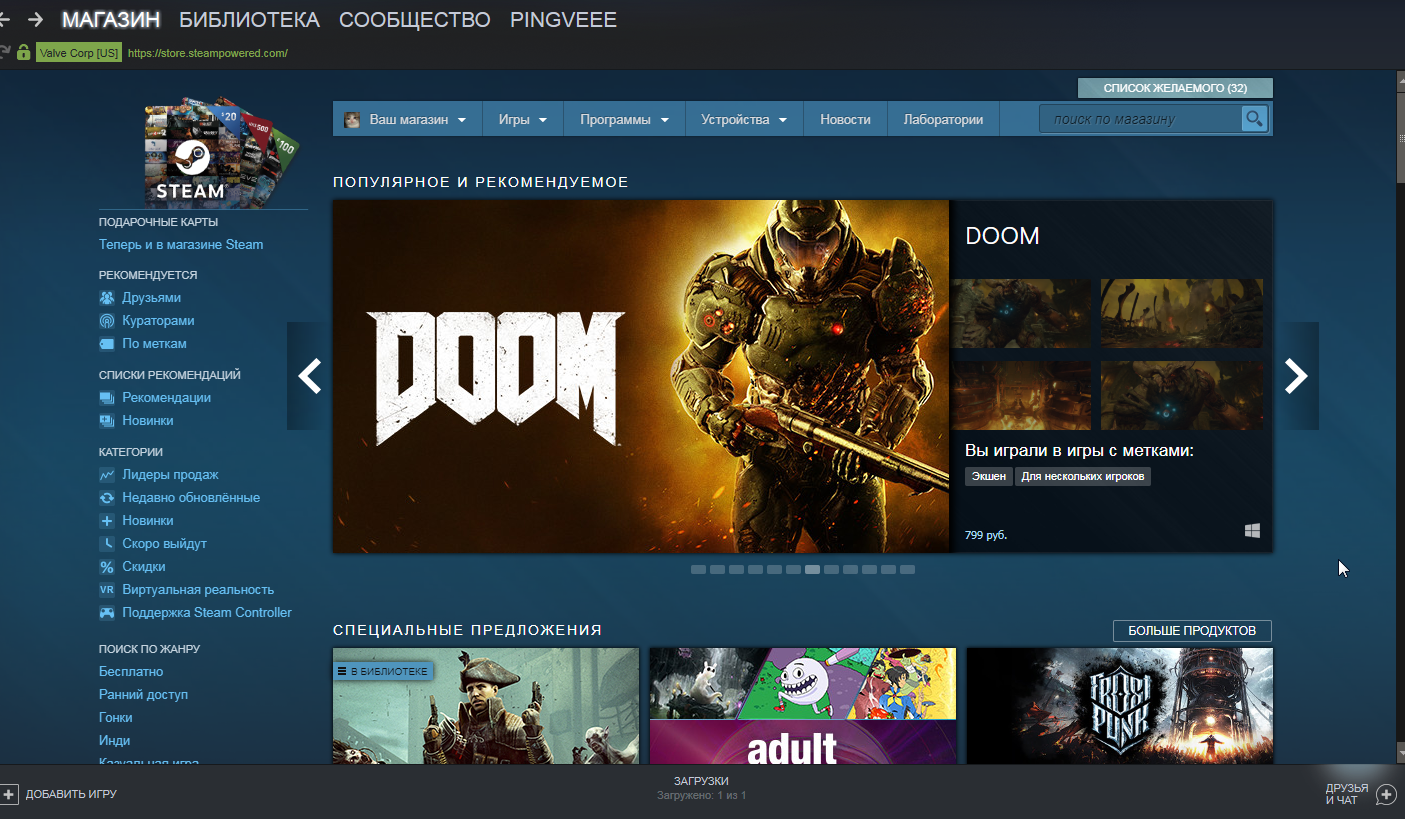Click the Valve Corp [US] certificate label

79,53
